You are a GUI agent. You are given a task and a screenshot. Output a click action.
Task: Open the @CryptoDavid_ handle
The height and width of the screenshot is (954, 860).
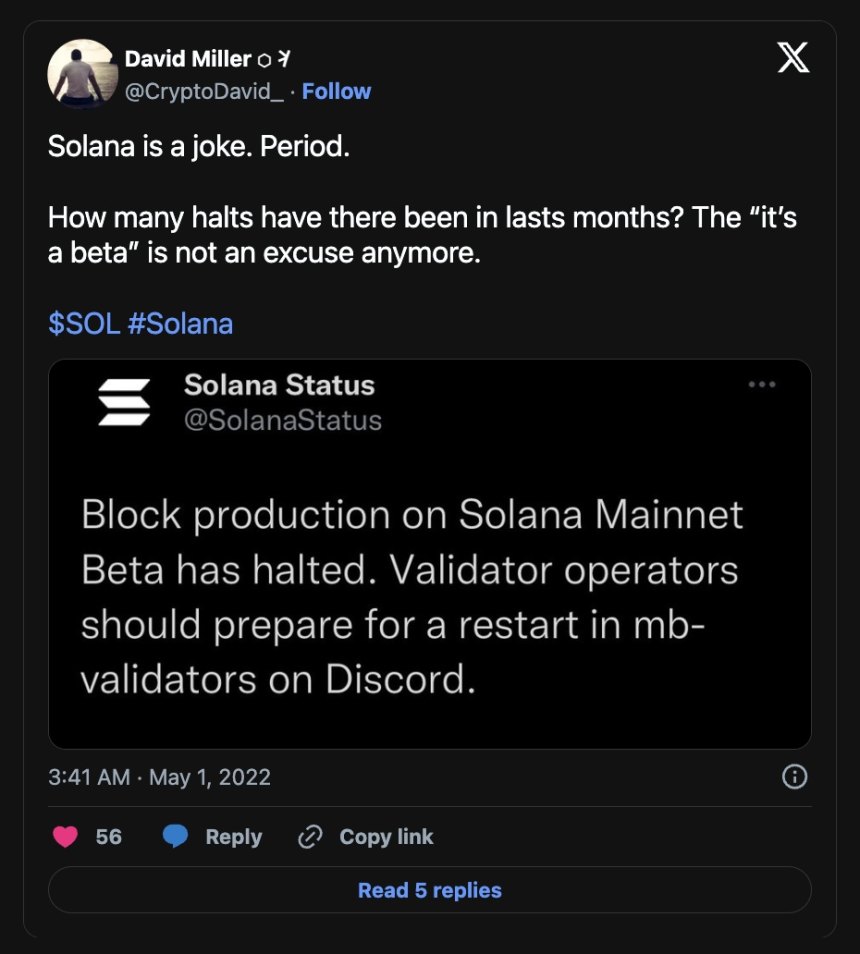click(x=204, y=91)
